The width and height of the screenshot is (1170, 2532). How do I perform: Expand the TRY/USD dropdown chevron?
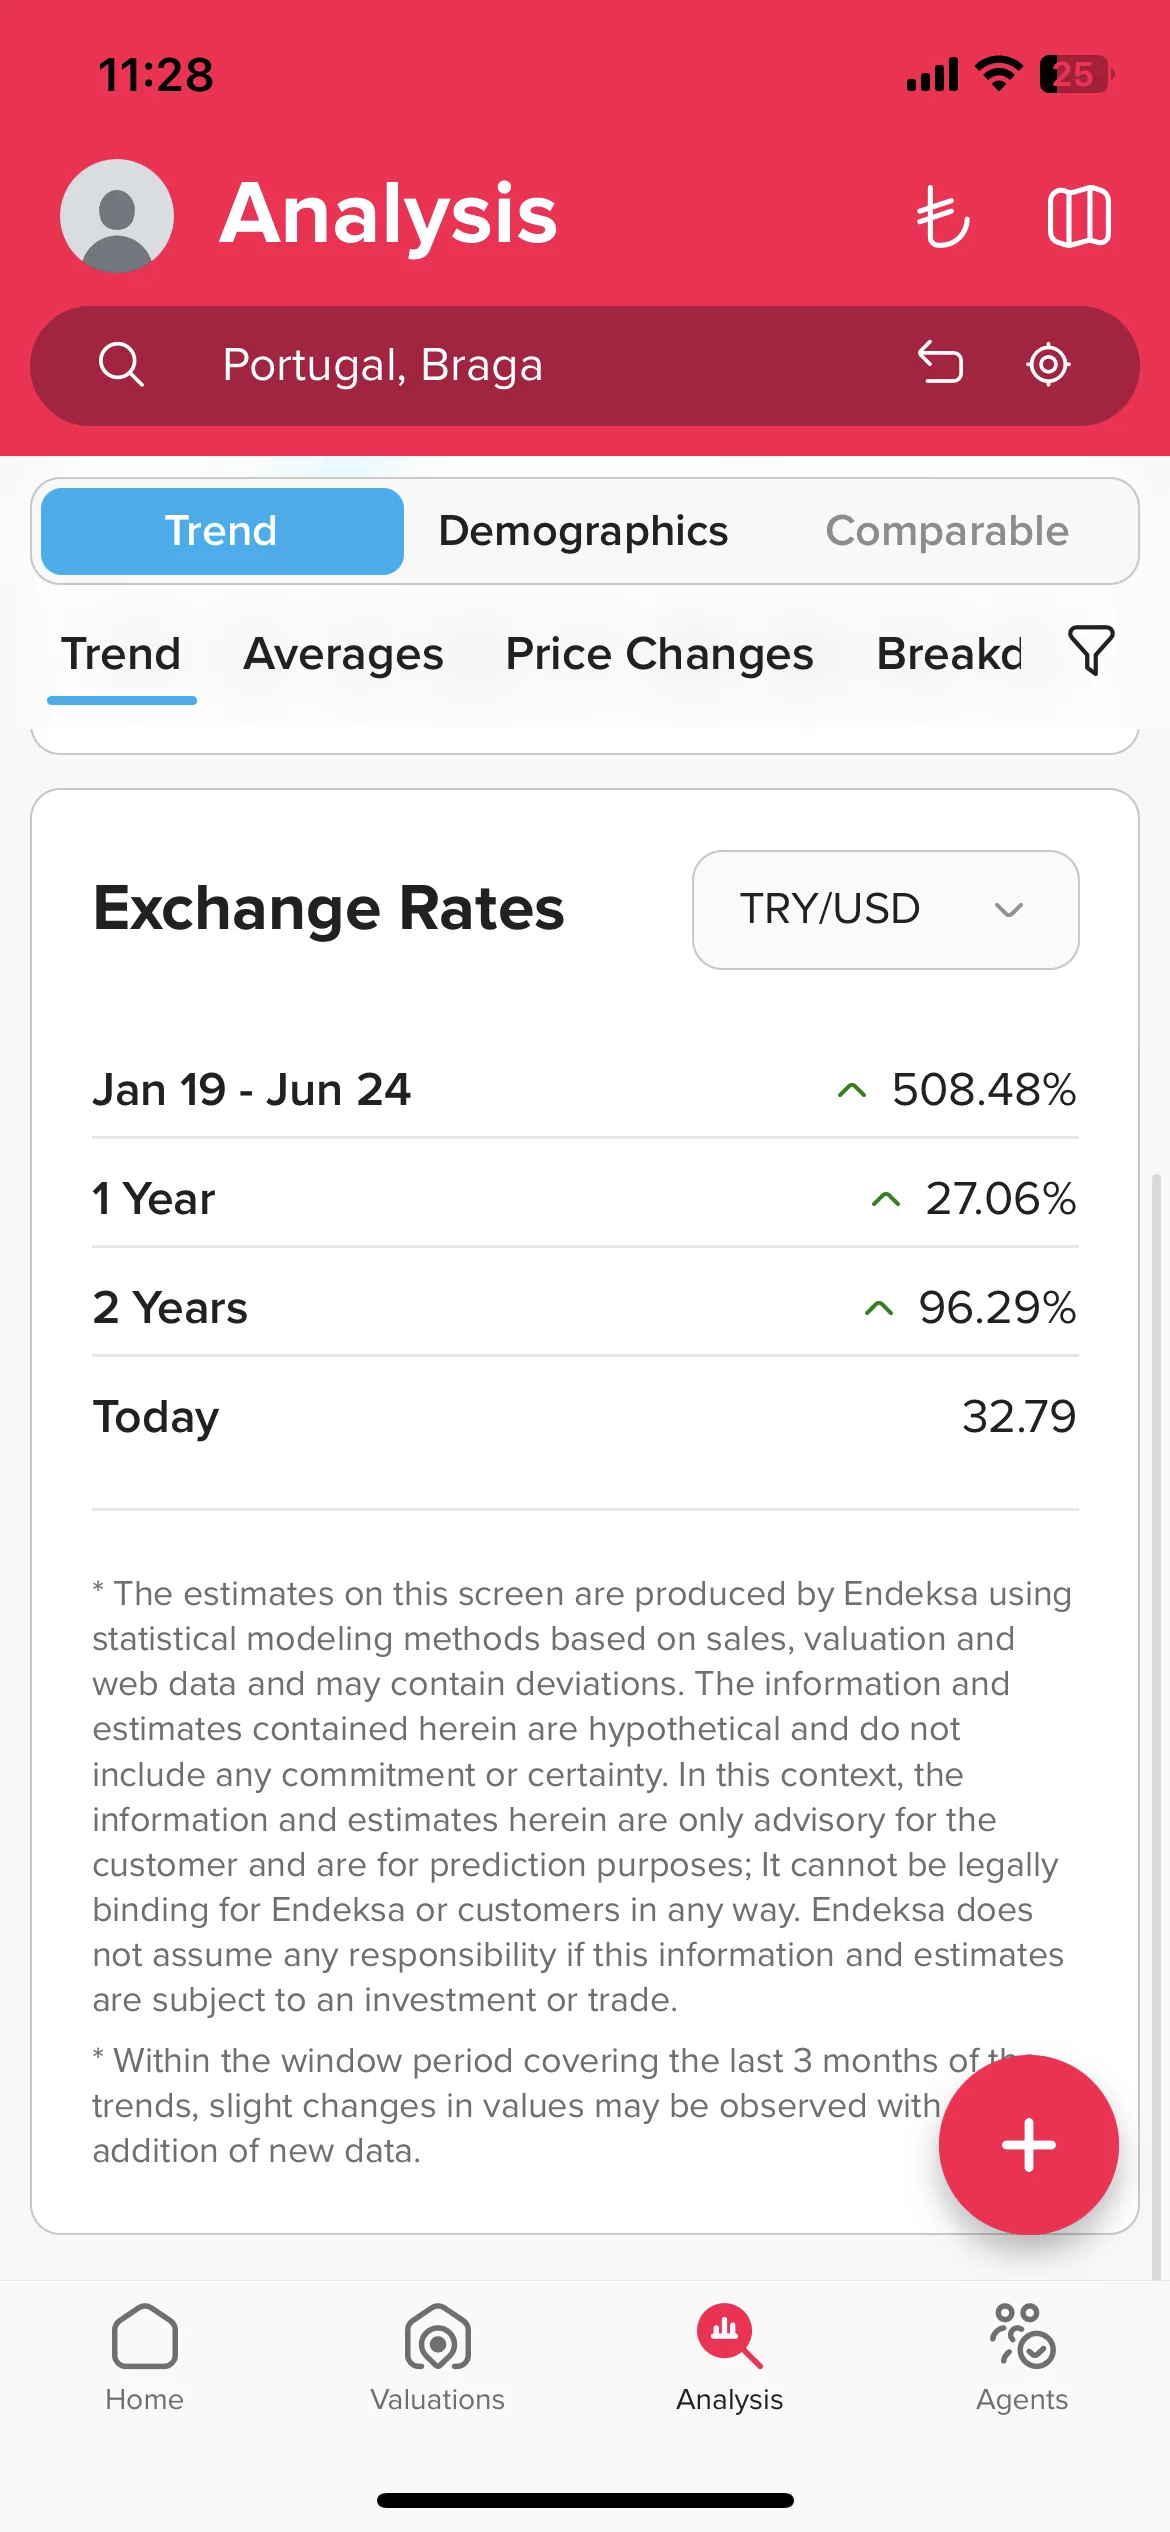point(1008,910)
